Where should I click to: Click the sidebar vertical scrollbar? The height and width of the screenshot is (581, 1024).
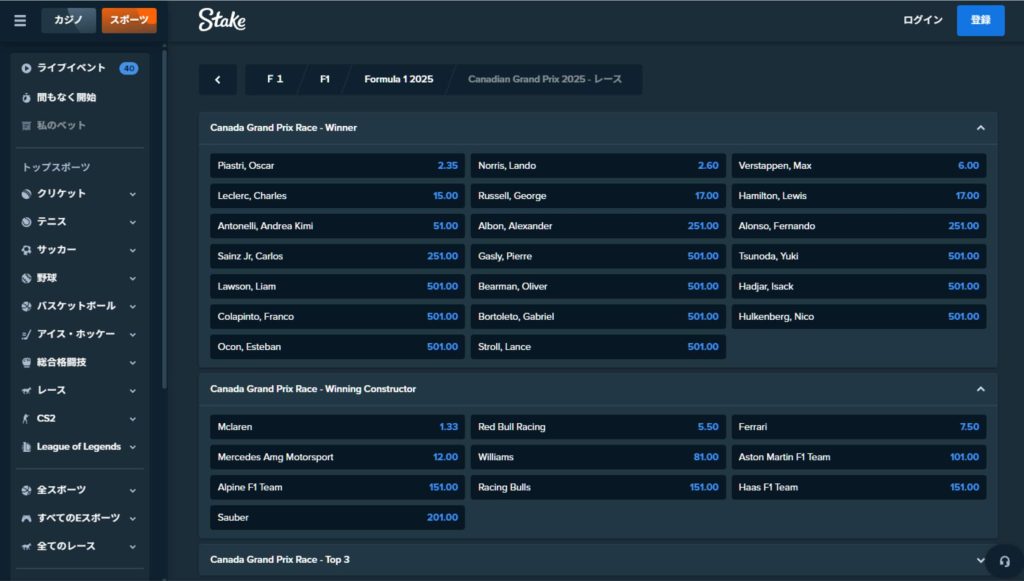click(164, 219)
